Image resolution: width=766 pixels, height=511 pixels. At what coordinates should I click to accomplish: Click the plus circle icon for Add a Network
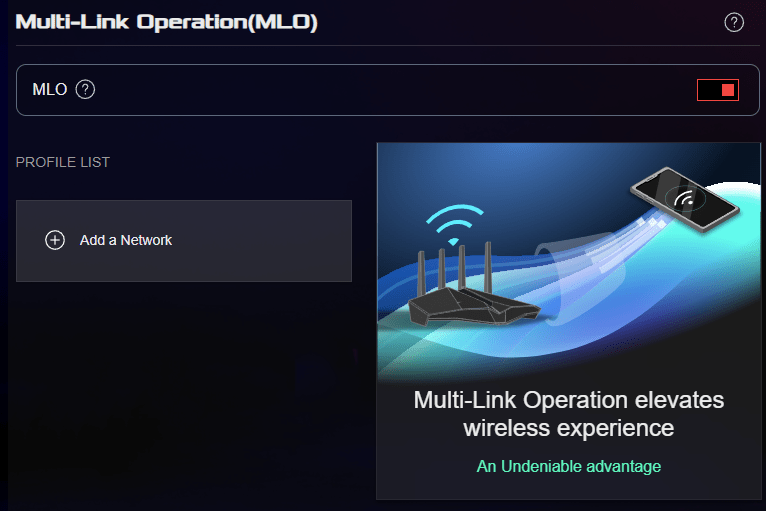coord(55,240)
